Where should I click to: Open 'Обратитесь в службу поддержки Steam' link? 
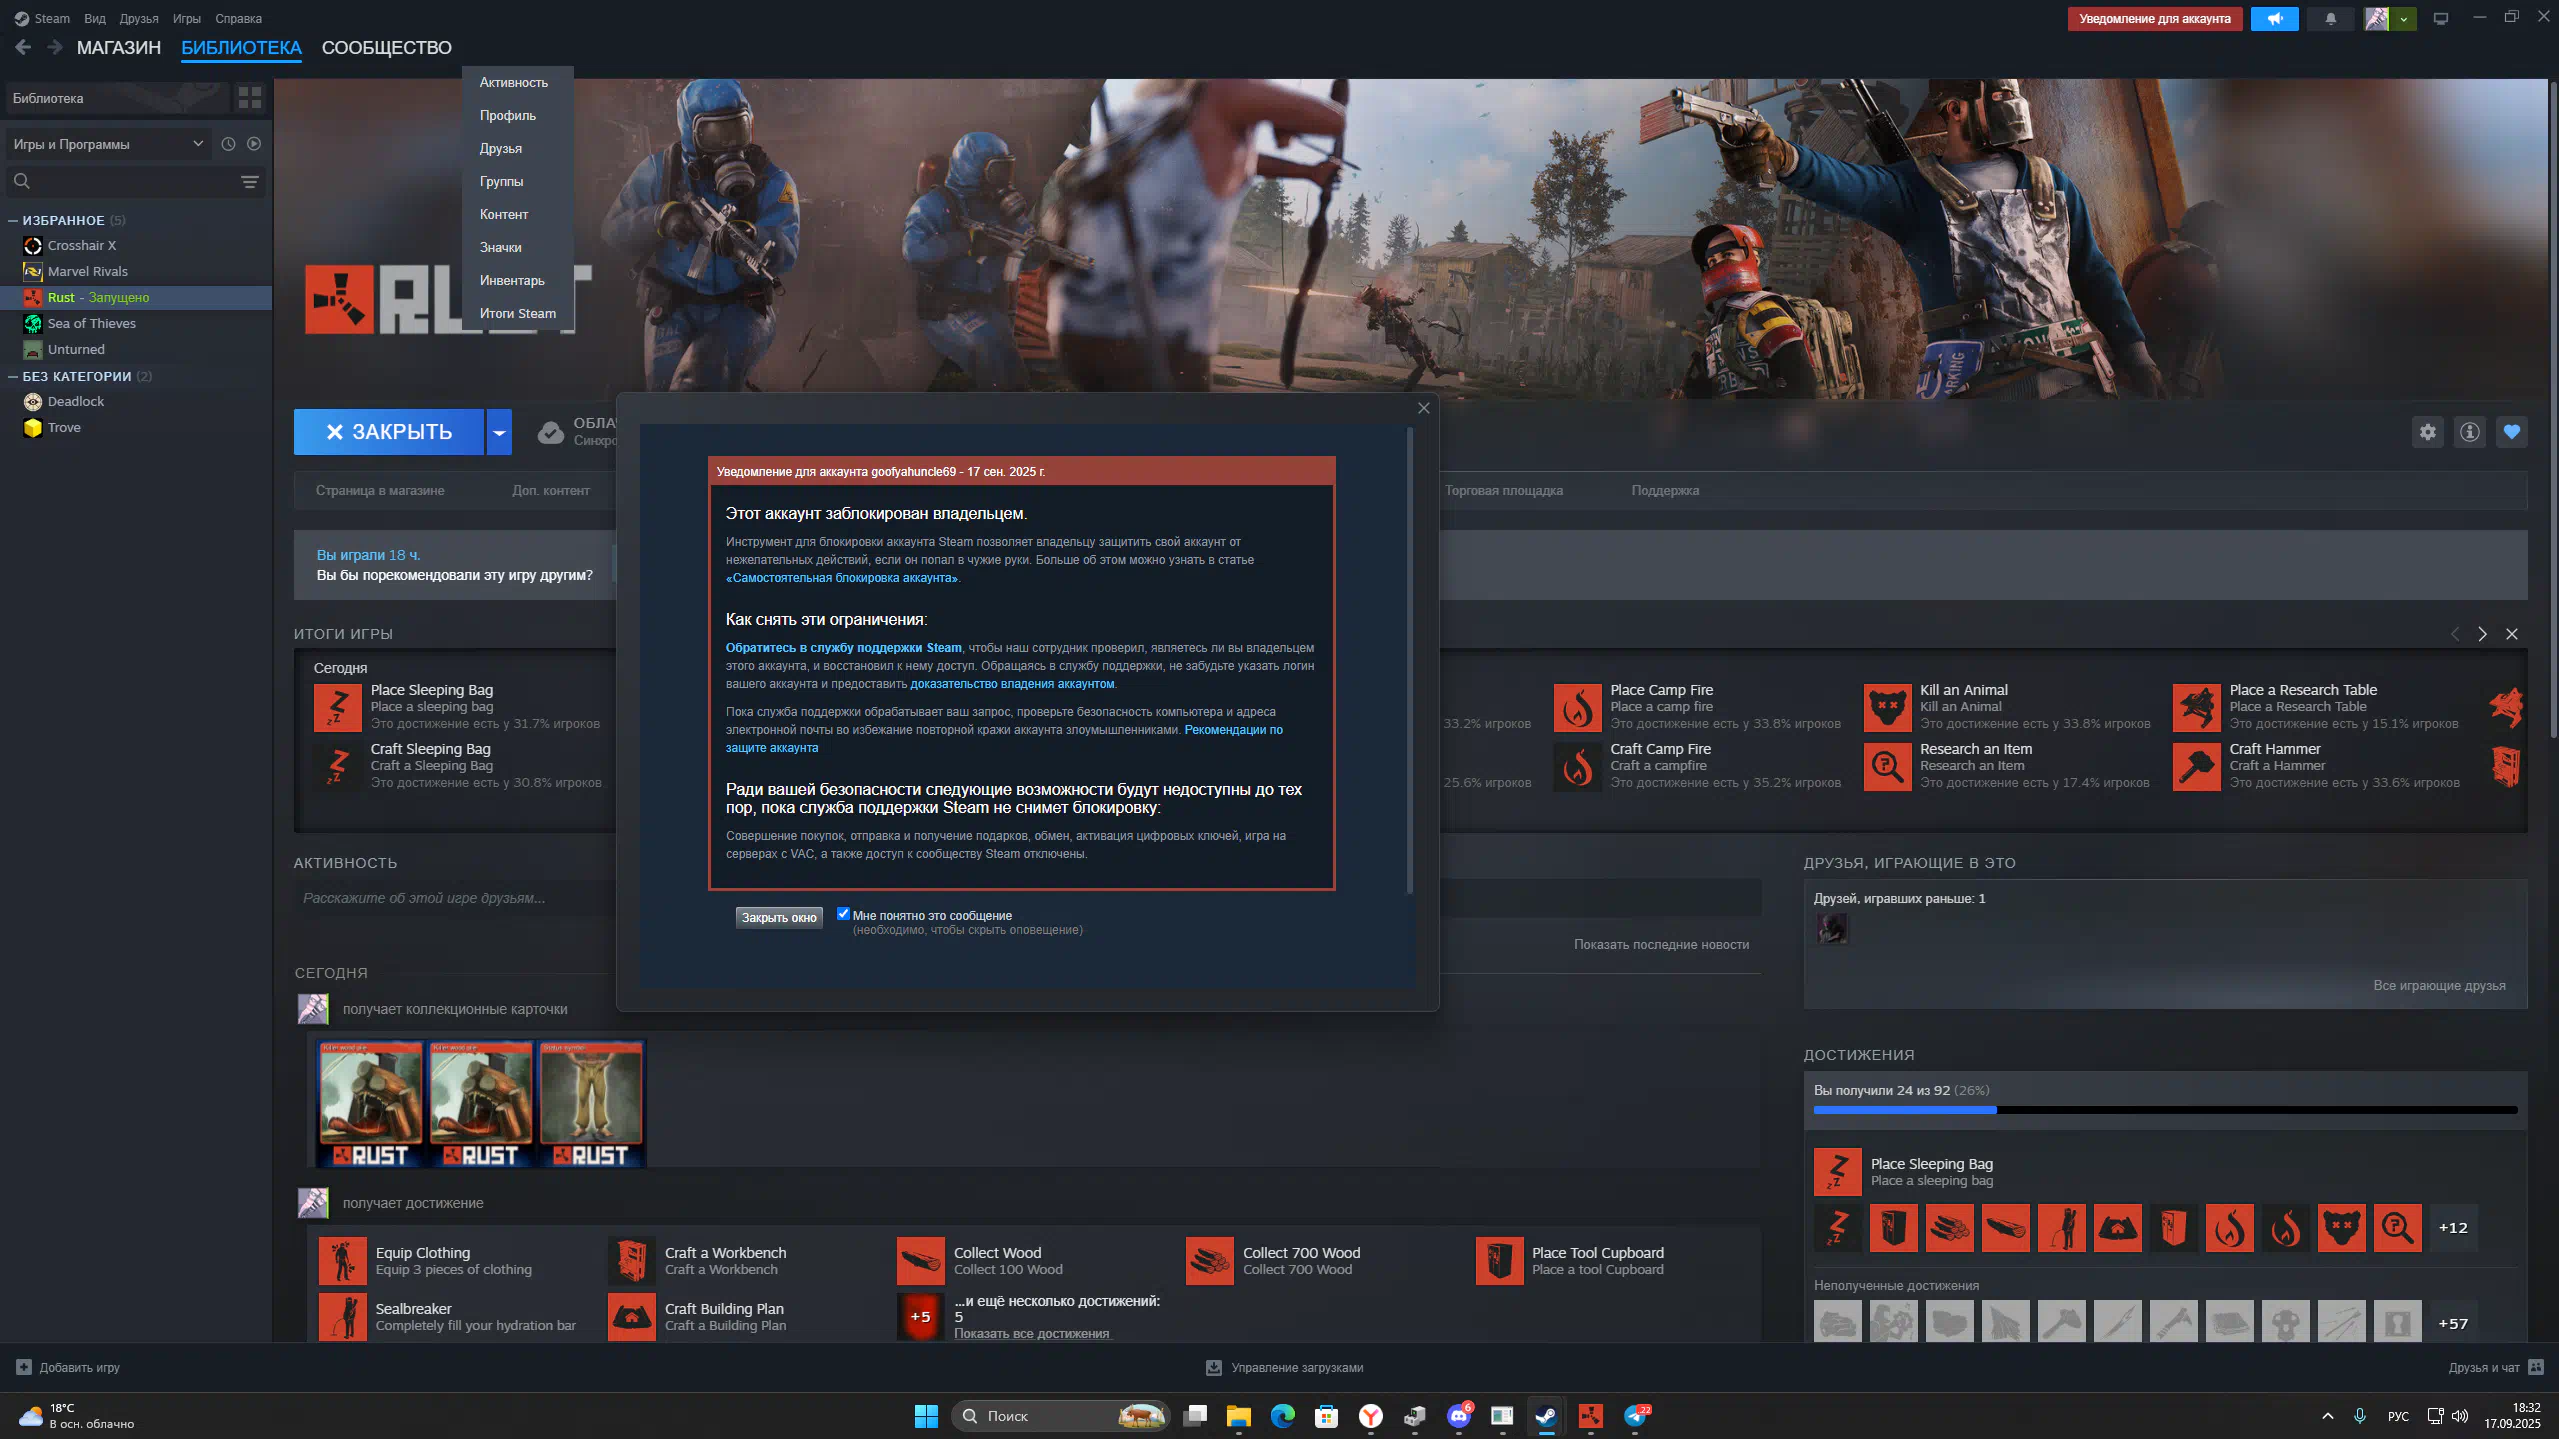(x=843, y=648)
